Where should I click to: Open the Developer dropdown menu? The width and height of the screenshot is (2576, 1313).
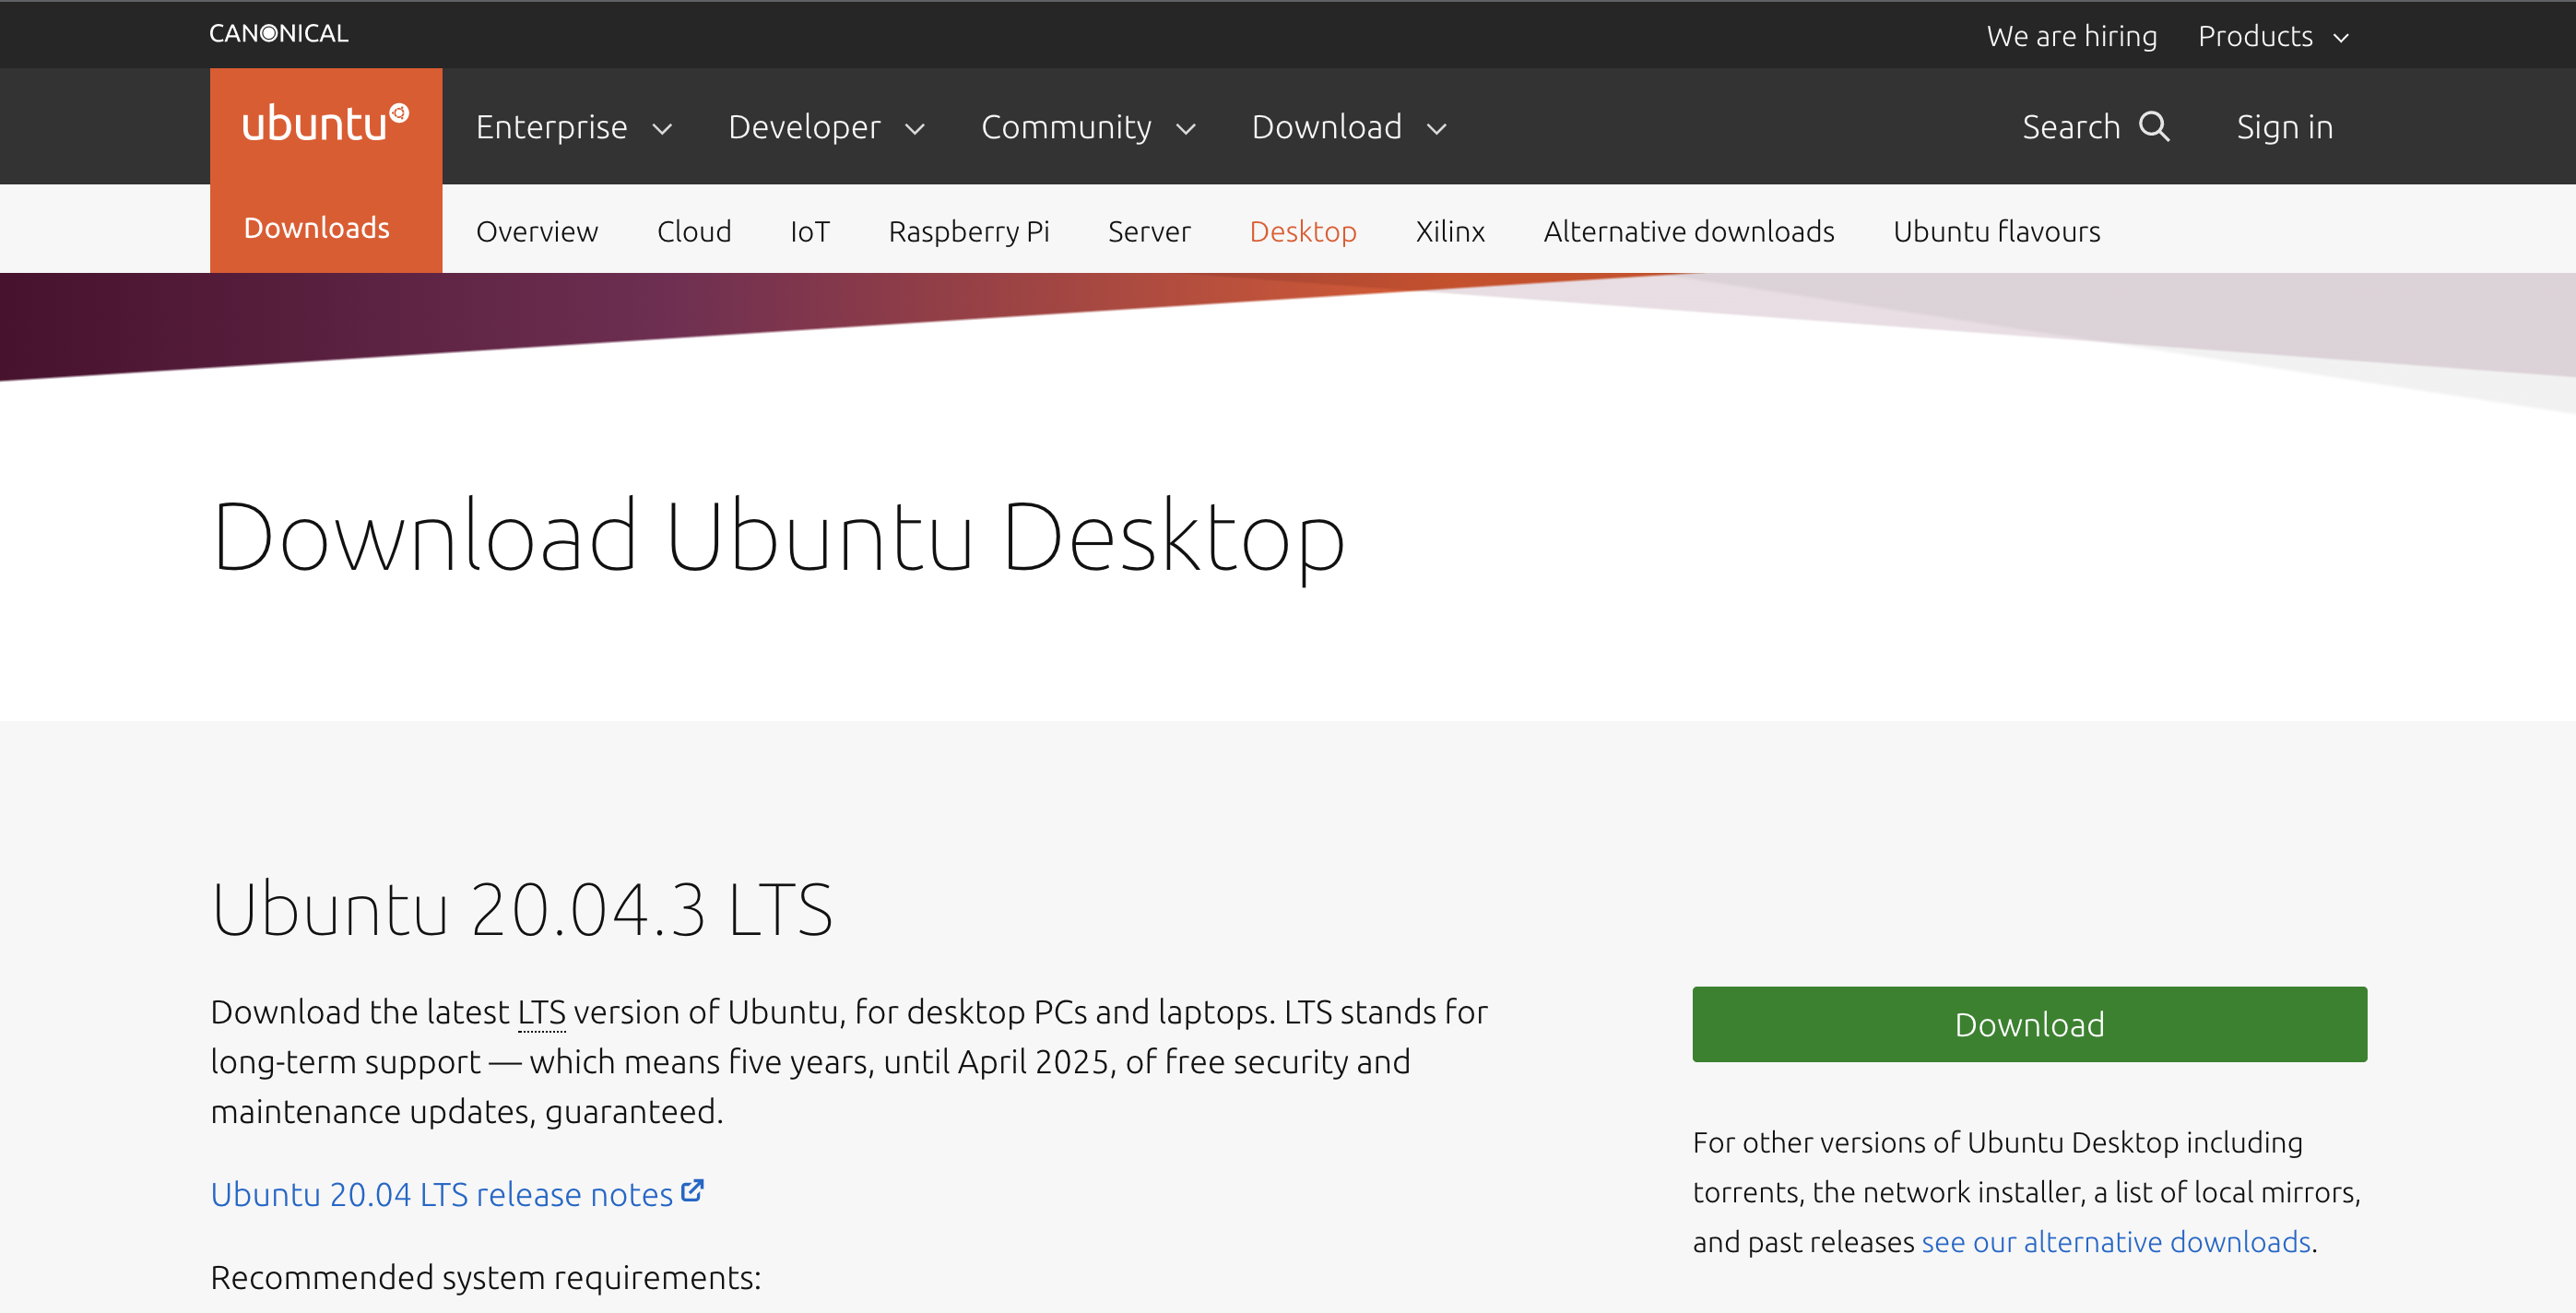[x=826, y=127]
